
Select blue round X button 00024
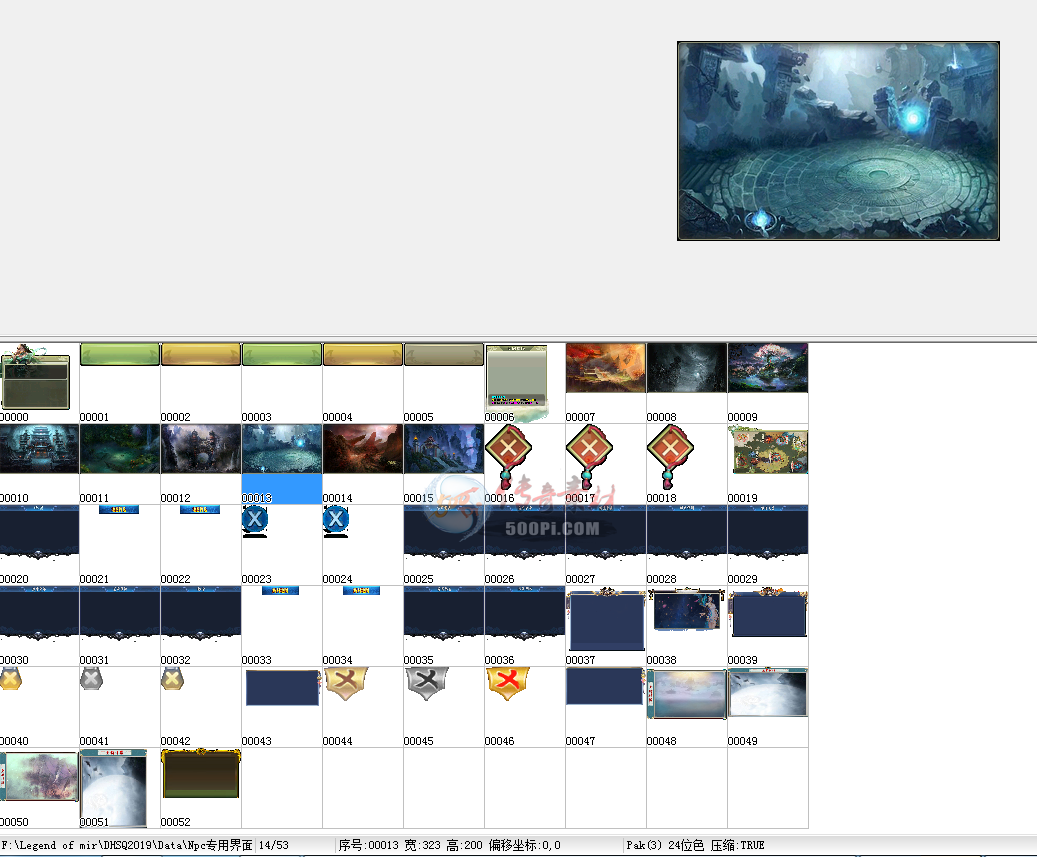pos(335,521)
